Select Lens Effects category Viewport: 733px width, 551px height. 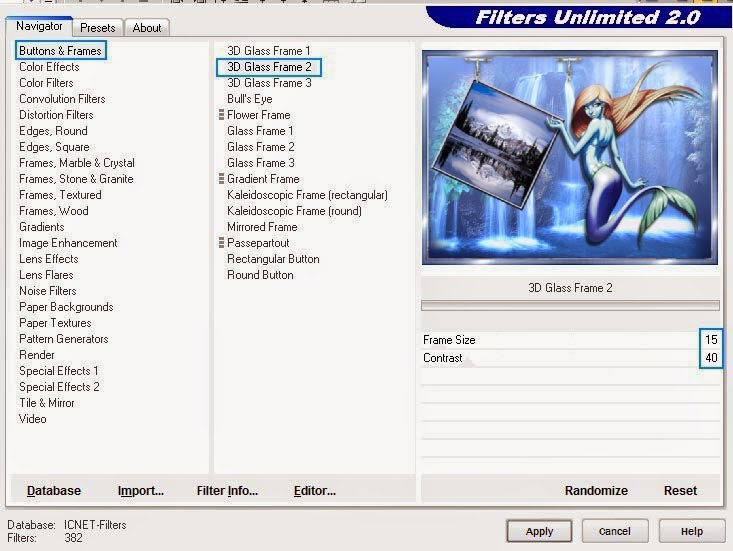tap(49, 258)
